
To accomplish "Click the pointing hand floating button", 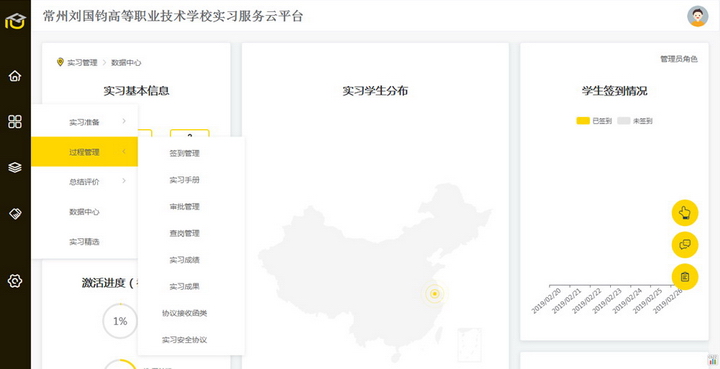I will pyautogui.click(x=685, y=212).
